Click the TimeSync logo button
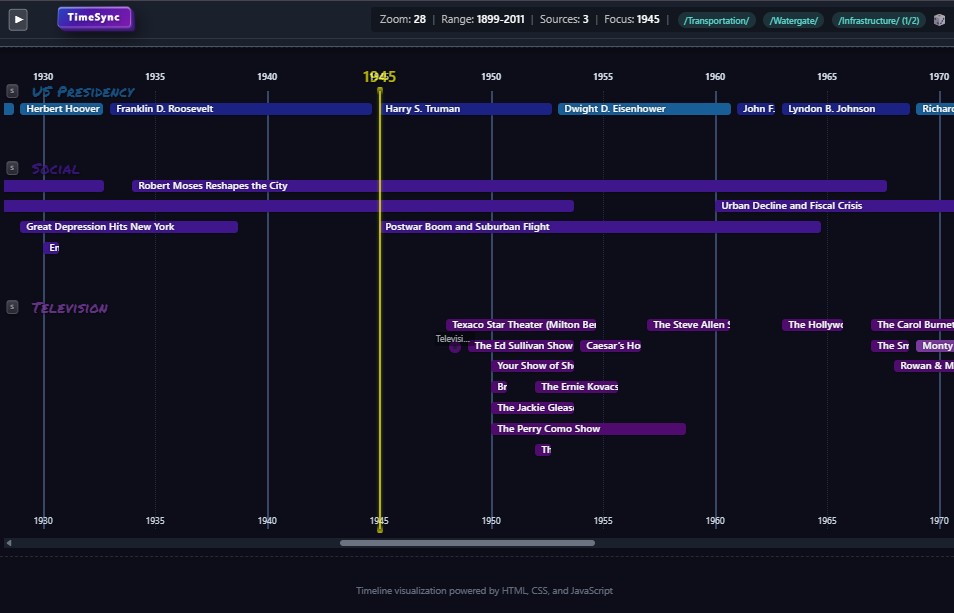954x613 pixels. pos(94,18)
